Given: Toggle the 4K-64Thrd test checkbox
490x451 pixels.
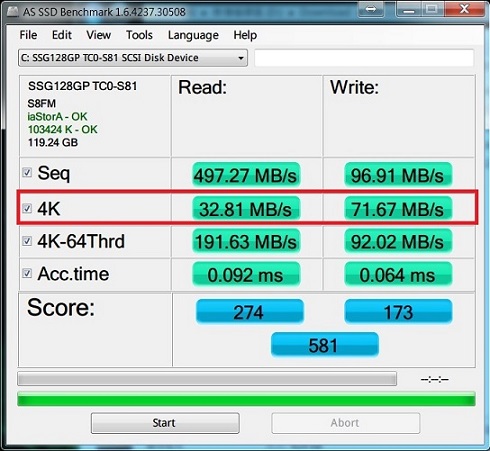Looking at the screenshot, I should (27, 241).
